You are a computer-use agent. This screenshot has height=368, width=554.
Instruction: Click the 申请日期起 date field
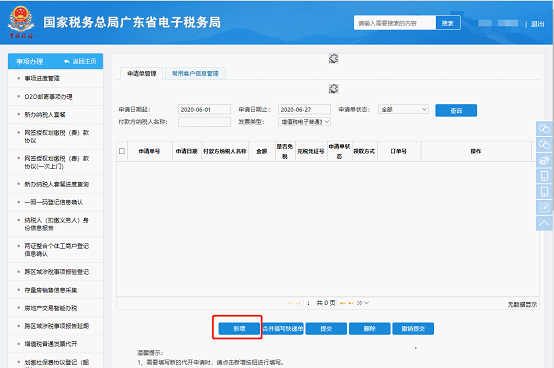coord(204,109)
